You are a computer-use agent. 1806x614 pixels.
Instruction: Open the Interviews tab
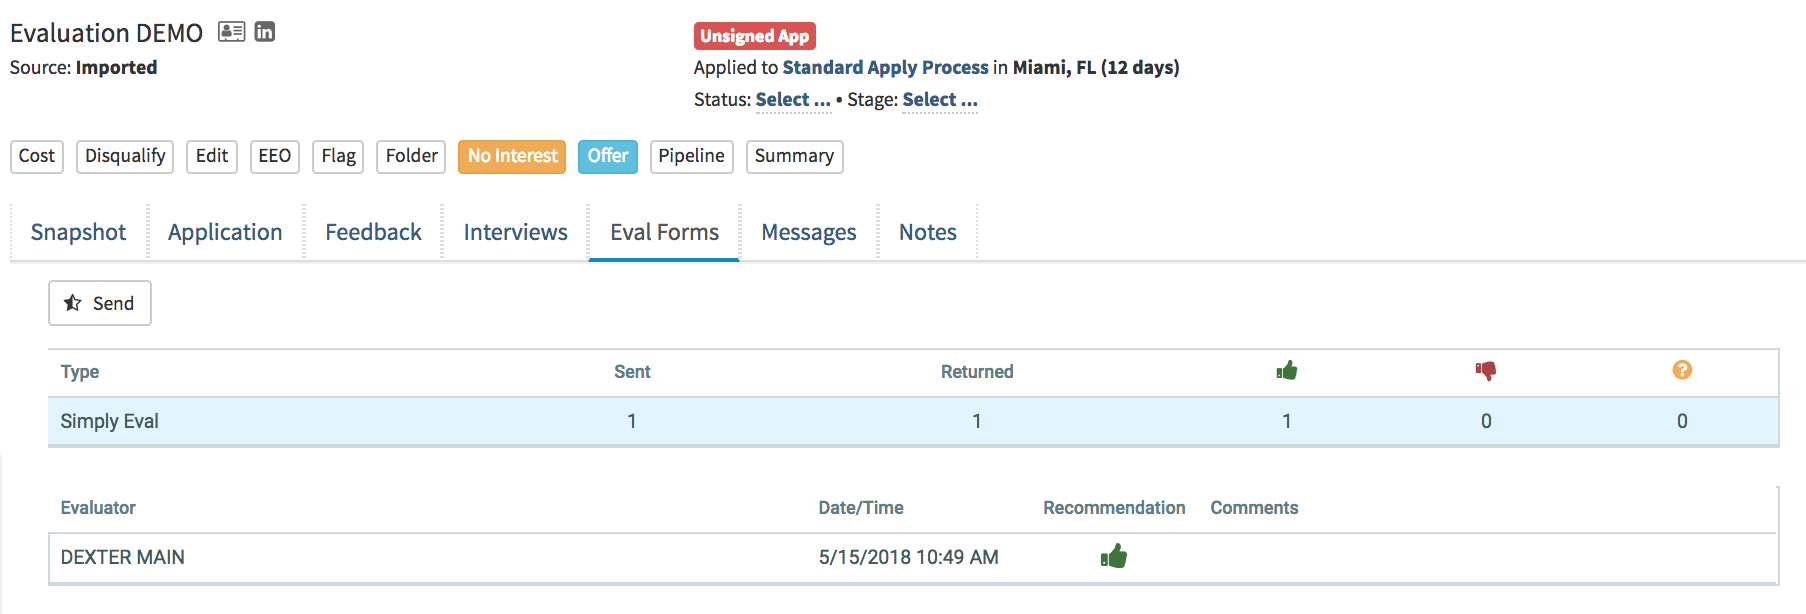click(515, 231)
